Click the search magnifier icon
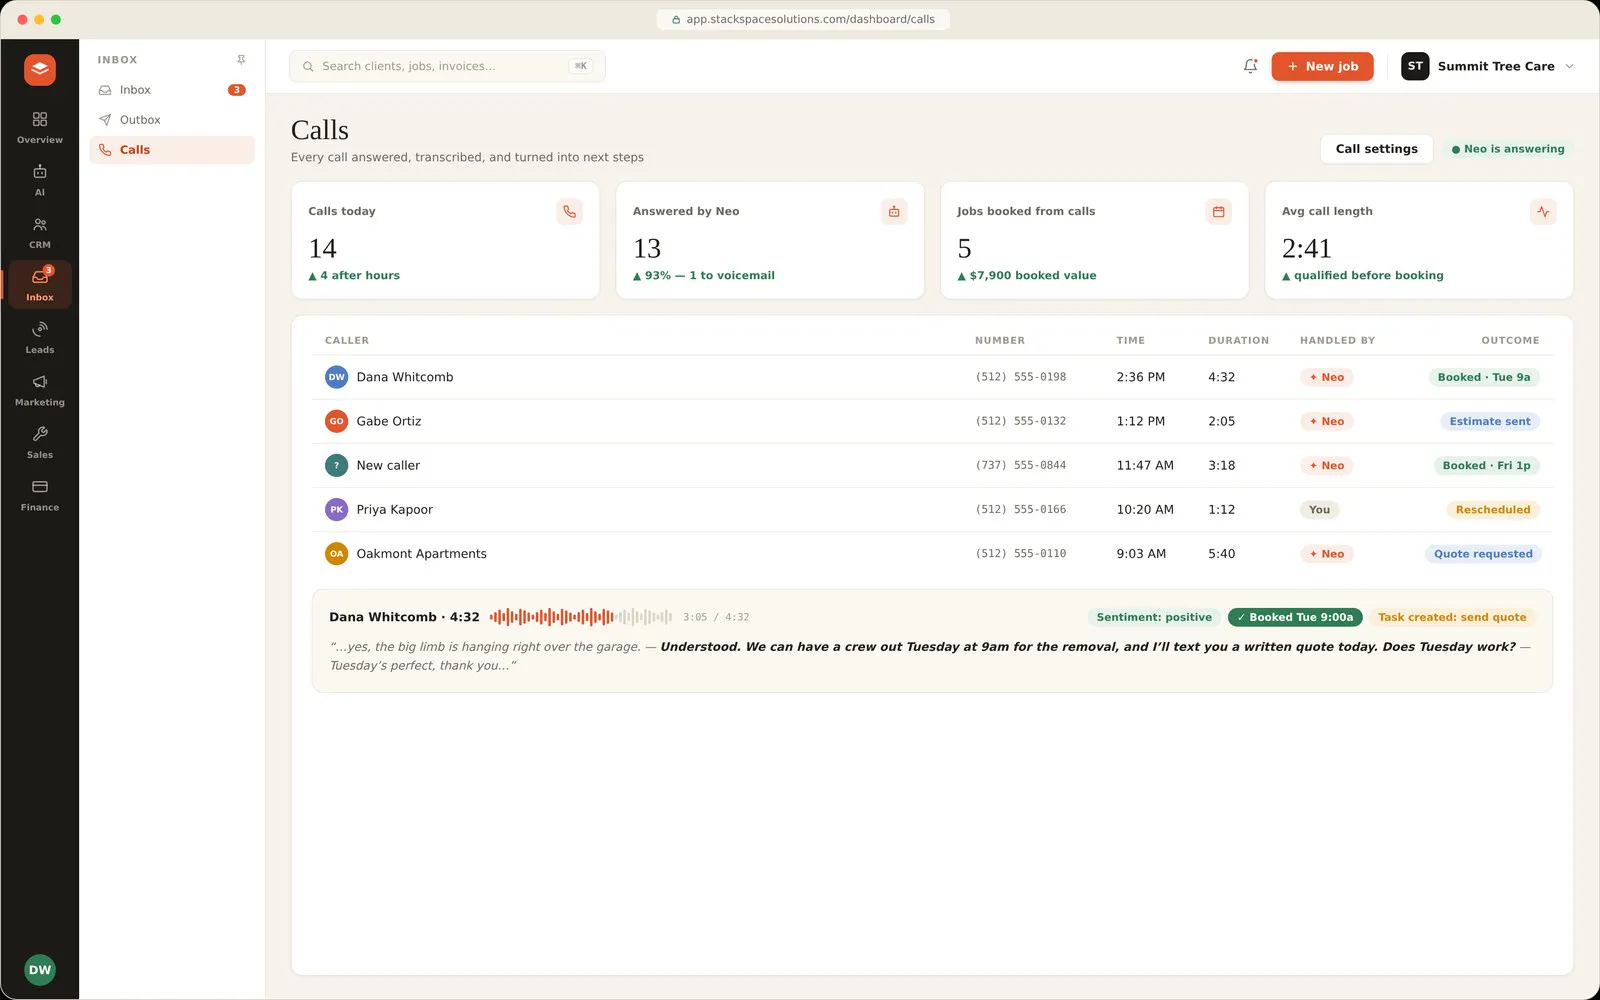Screen dimensions: 1600x1000 [x=308, y=66]
